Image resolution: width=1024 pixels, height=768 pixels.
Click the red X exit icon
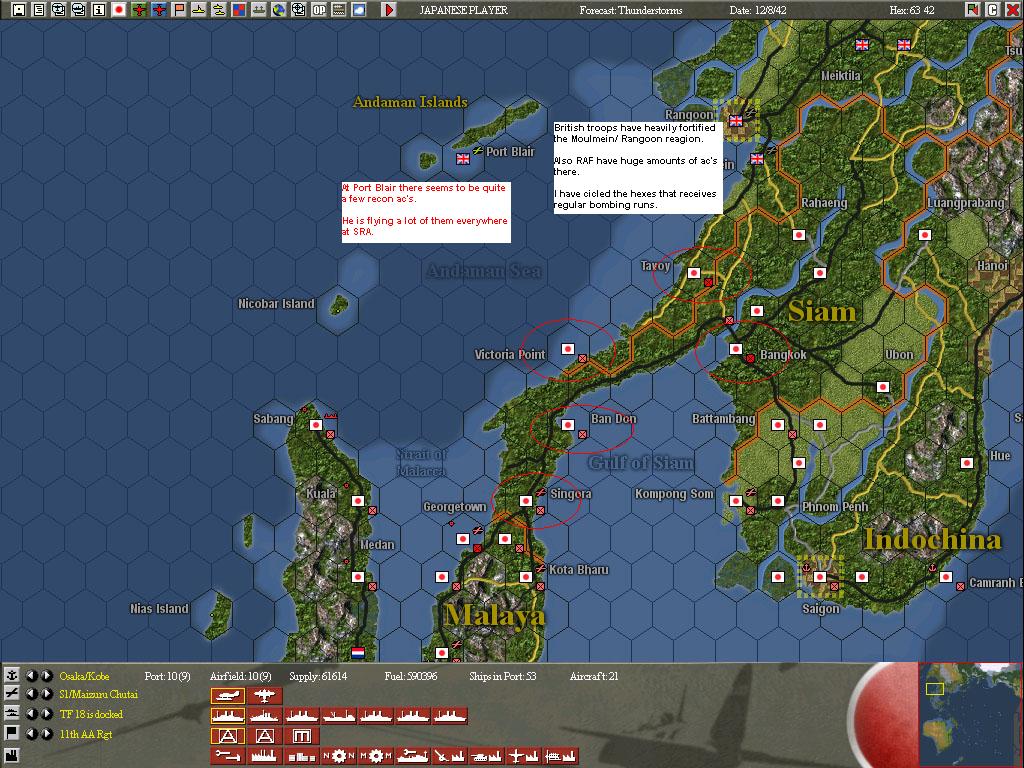pos(1012,10)
